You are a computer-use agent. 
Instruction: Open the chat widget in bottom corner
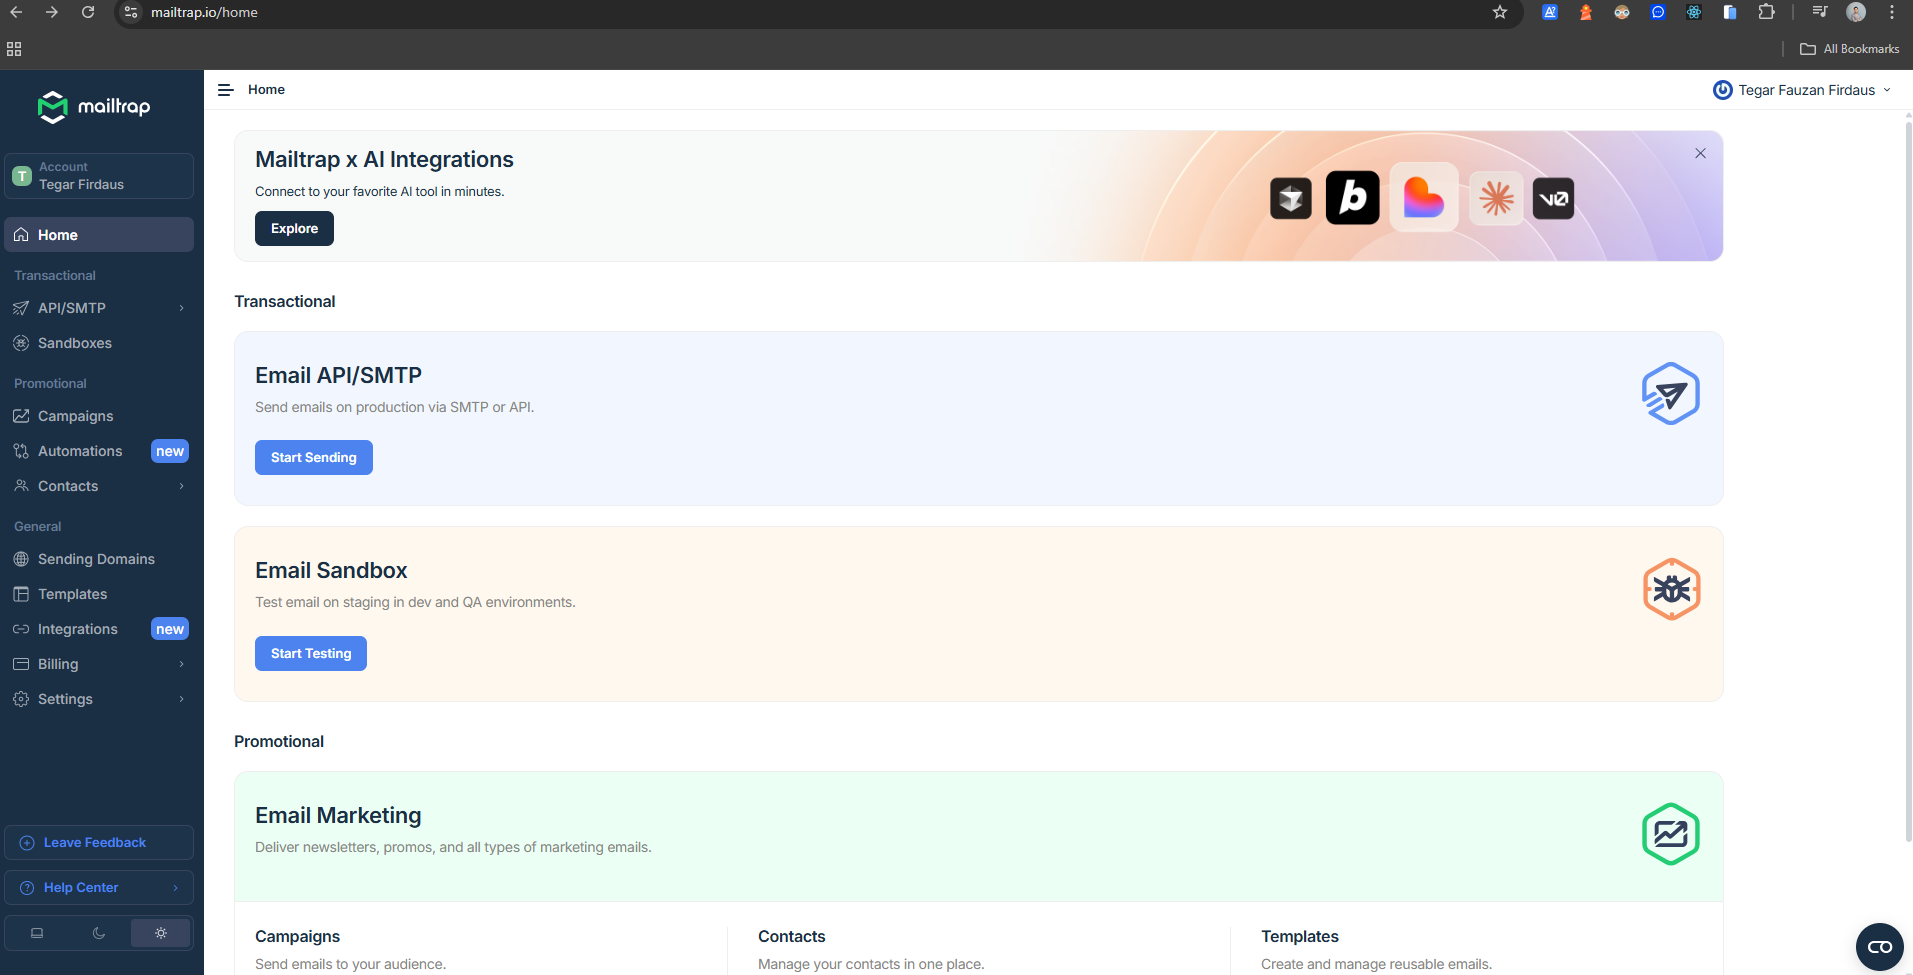click(1879, 946)
